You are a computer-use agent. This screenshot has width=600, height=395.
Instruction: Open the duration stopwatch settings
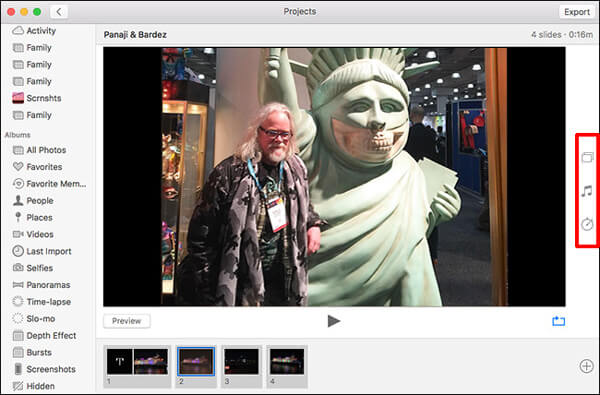[587, 224]
